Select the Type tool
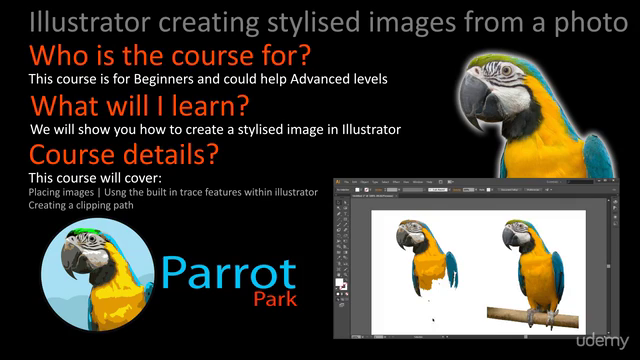Image resolution: width=640 pixels, height=360 pixels. coord(346,214)
